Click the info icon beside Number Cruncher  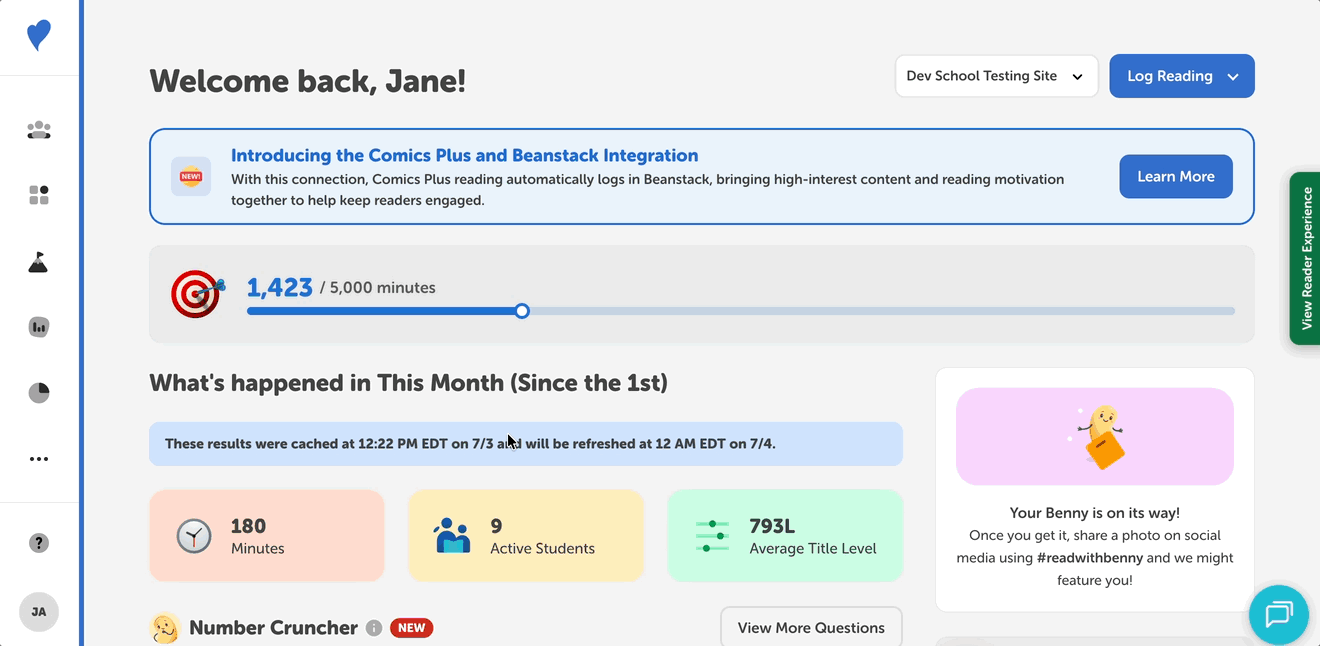pos(374,628)
